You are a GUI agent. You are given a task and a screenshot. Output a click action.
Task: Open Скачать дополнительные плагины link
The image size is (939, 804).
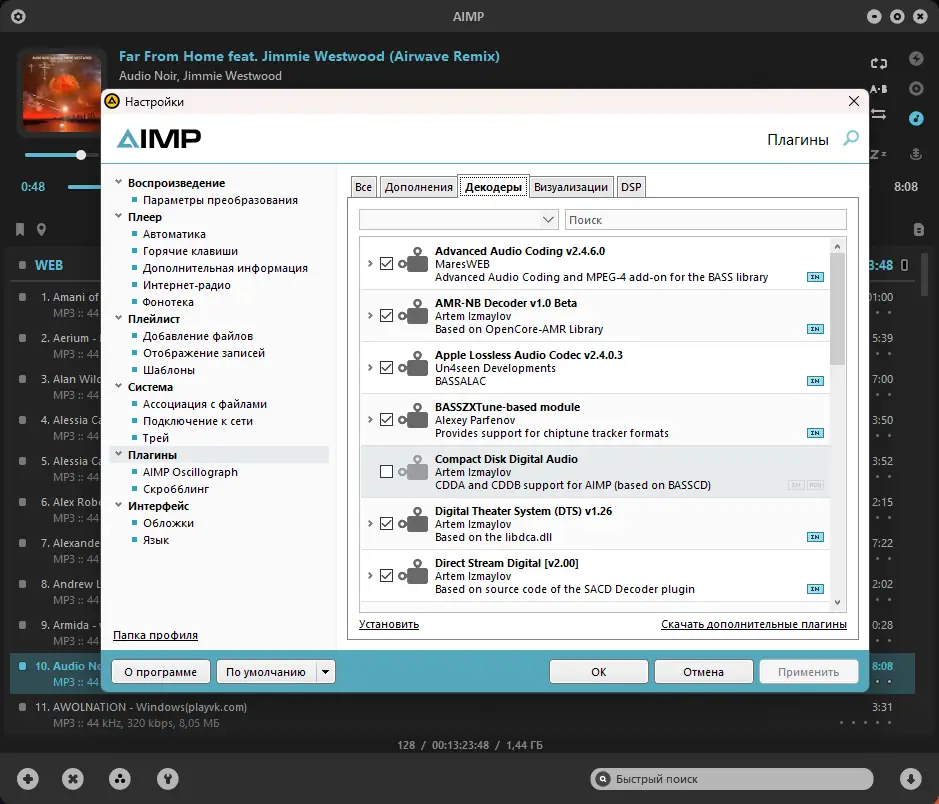[x=754, y=624]
